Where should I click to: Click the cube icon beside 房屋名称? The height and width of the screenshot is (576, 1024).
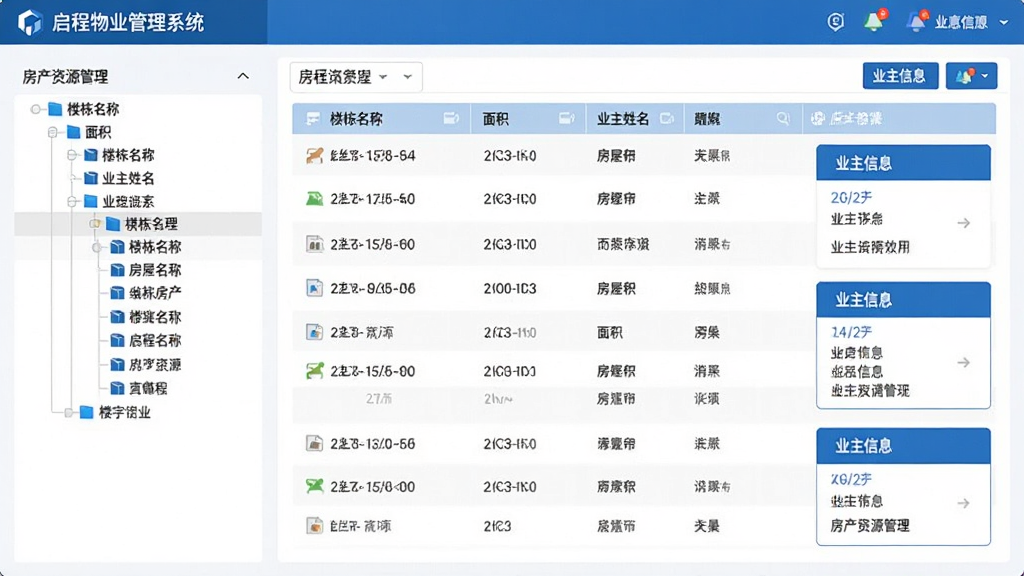117,270
